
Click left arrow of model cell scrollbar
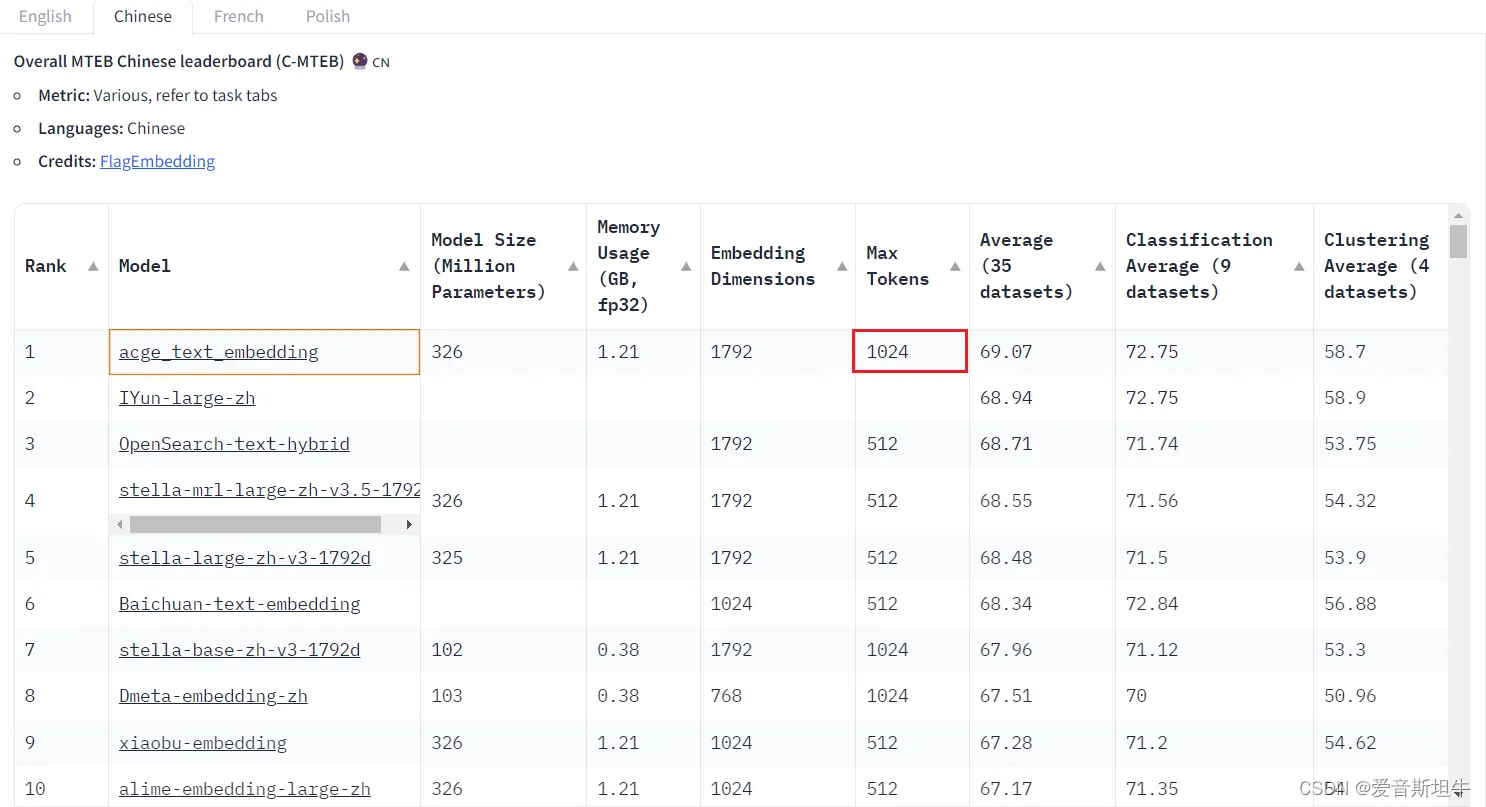click(x=120, y=524)
